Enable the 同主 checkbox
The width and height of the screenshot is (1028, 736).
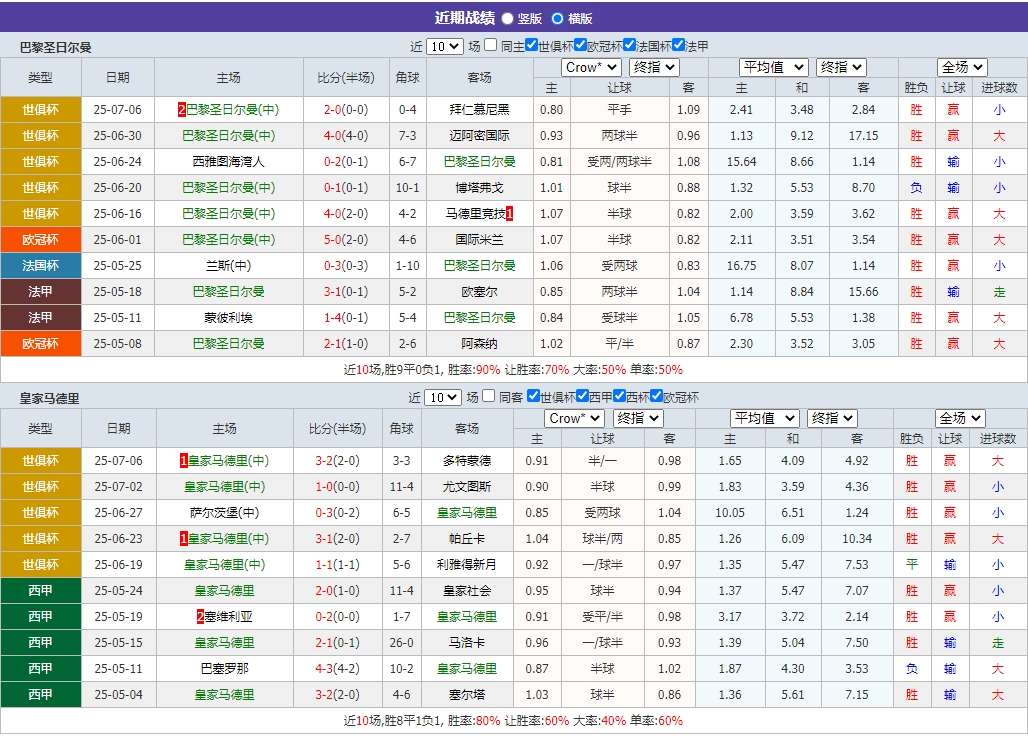click(488, 45)
